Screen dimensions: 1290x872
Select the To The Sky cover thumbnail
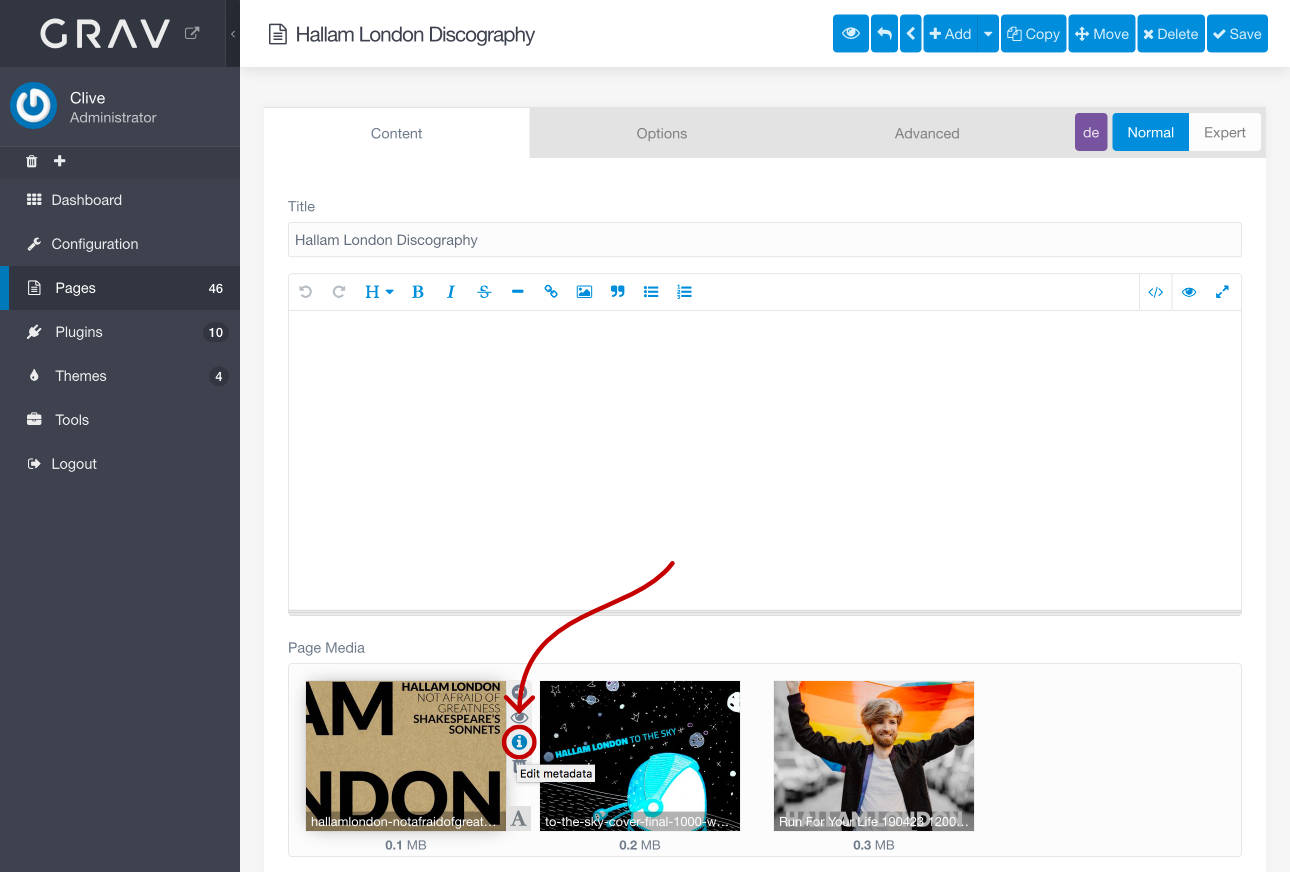click(640, 755)
